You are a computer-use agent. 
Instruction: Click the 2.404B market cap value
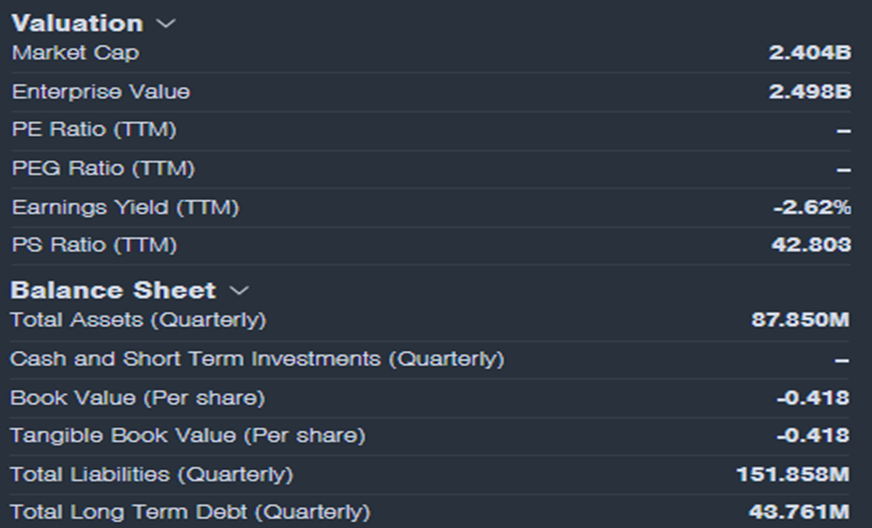[x=810, y=53]
